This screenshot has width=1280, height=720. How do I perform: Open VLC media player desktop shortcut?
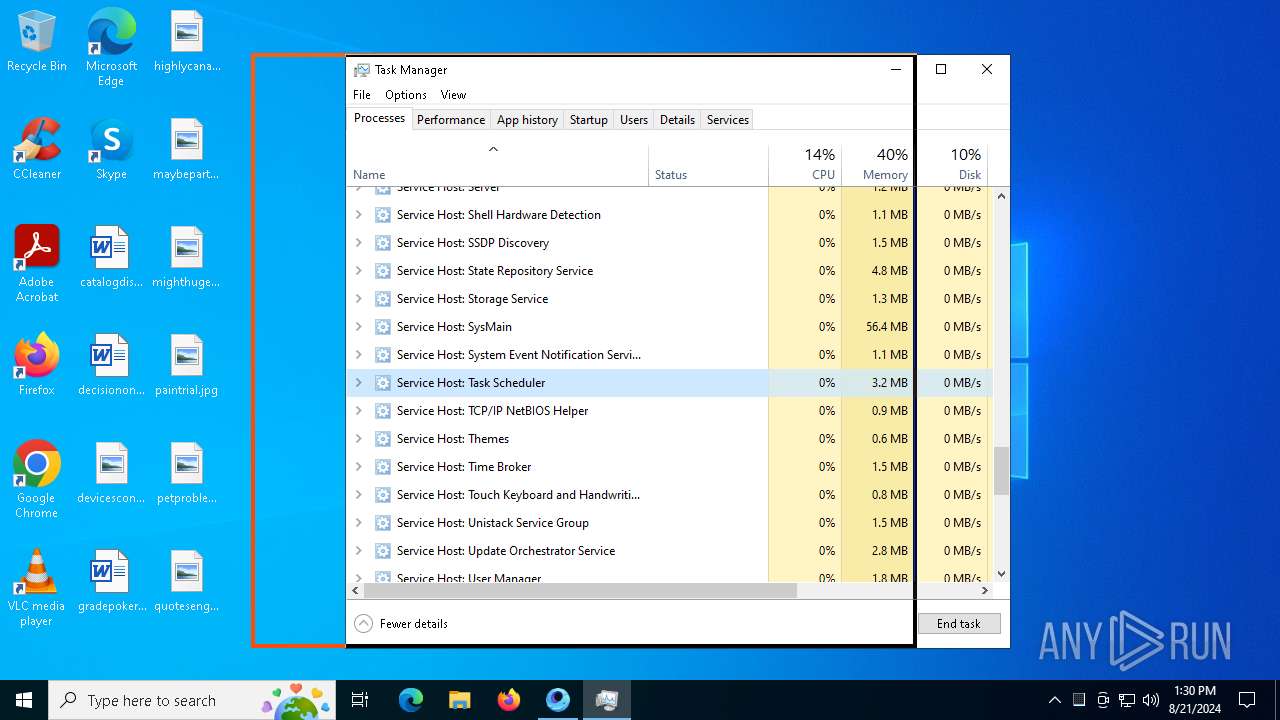click(37, 588)
